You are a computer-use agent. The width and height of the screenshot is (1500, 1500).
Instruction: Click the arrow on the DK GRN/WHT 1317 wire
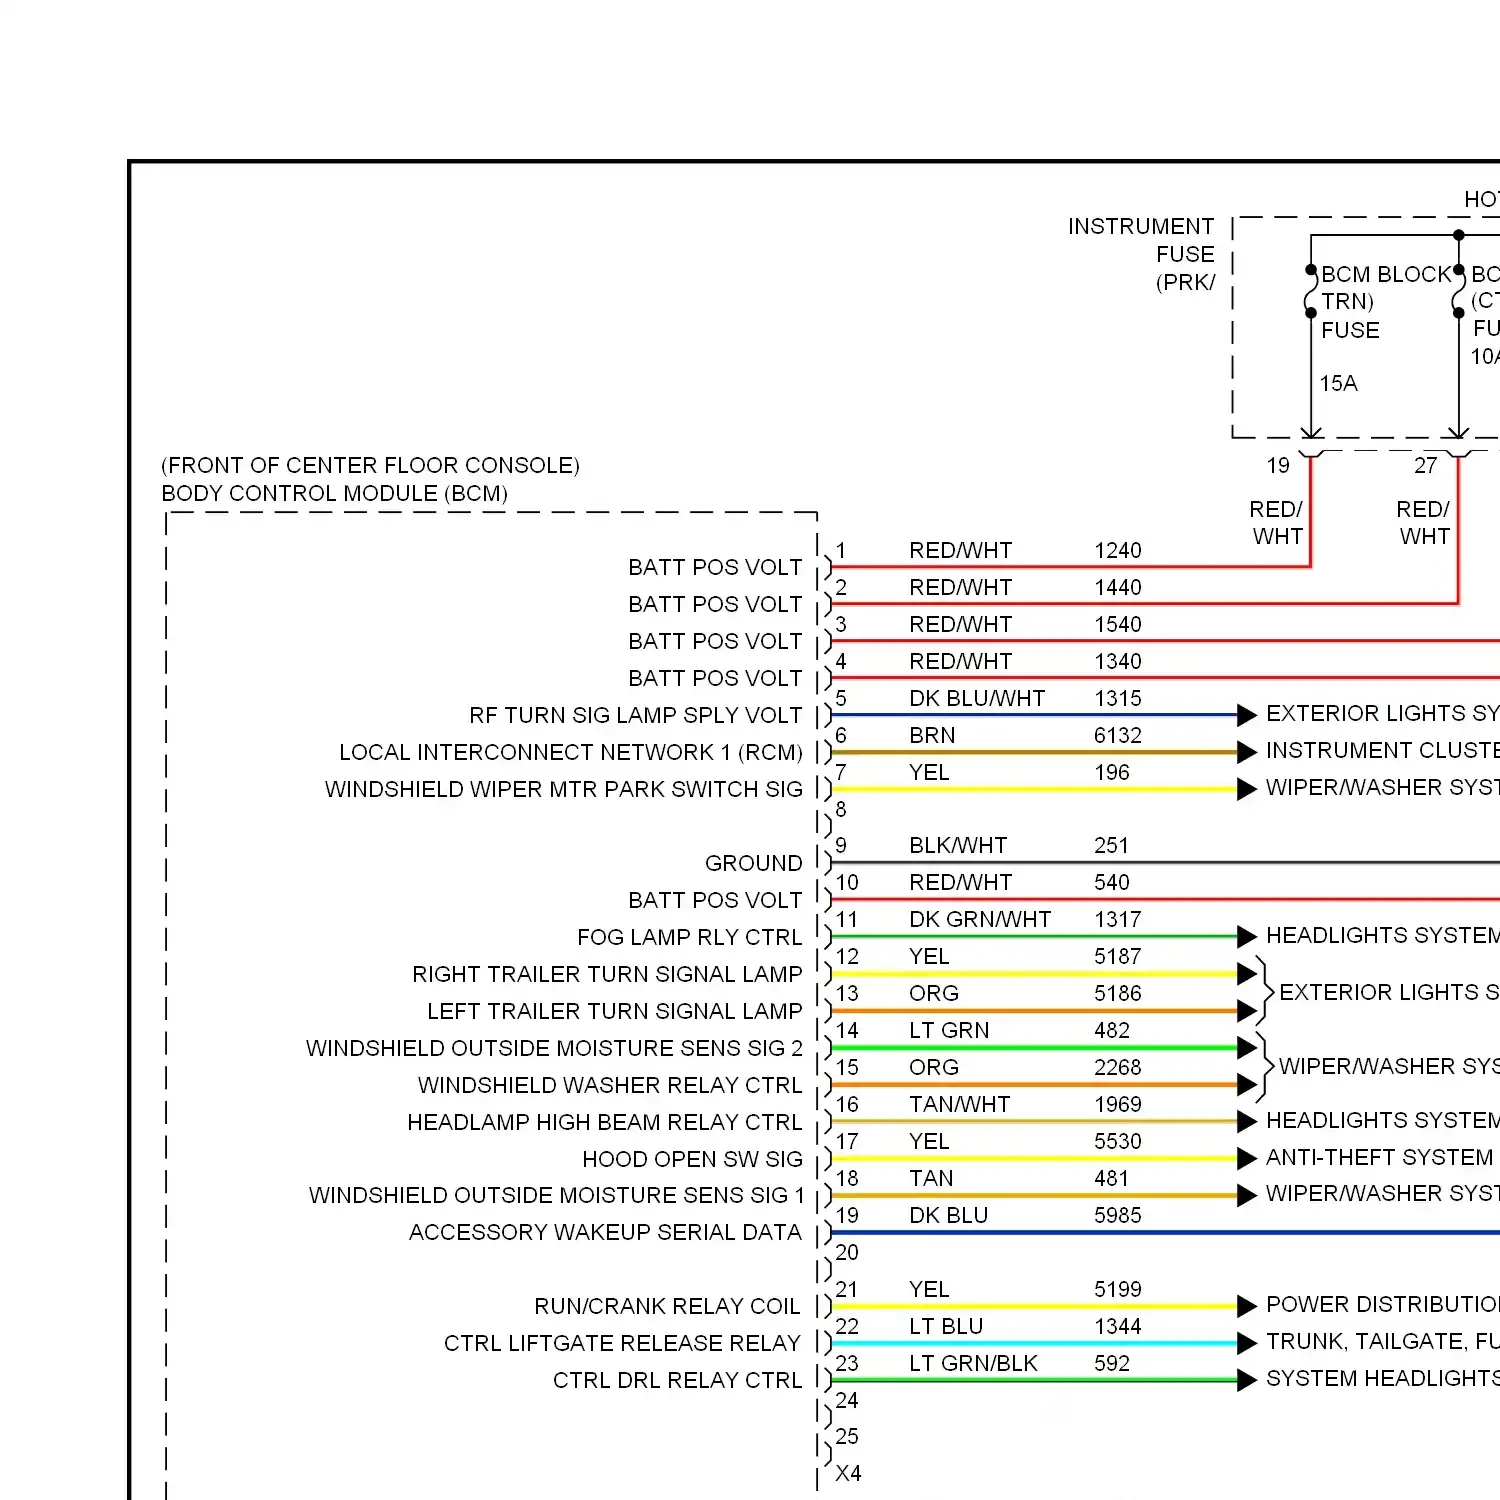coord(1246,937)
